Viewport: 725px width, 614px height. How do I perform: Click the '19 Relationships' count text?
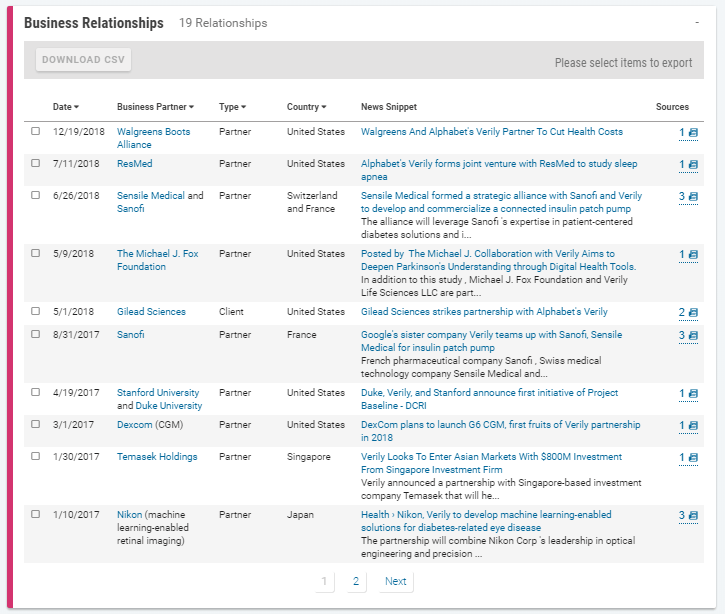point(223,23)
